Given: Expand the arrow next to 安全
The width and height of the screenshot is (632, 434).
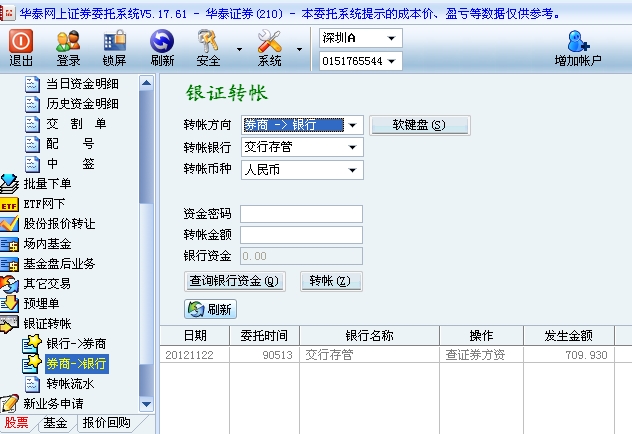Looking at the screenshot, I should [x=239, y=49].
